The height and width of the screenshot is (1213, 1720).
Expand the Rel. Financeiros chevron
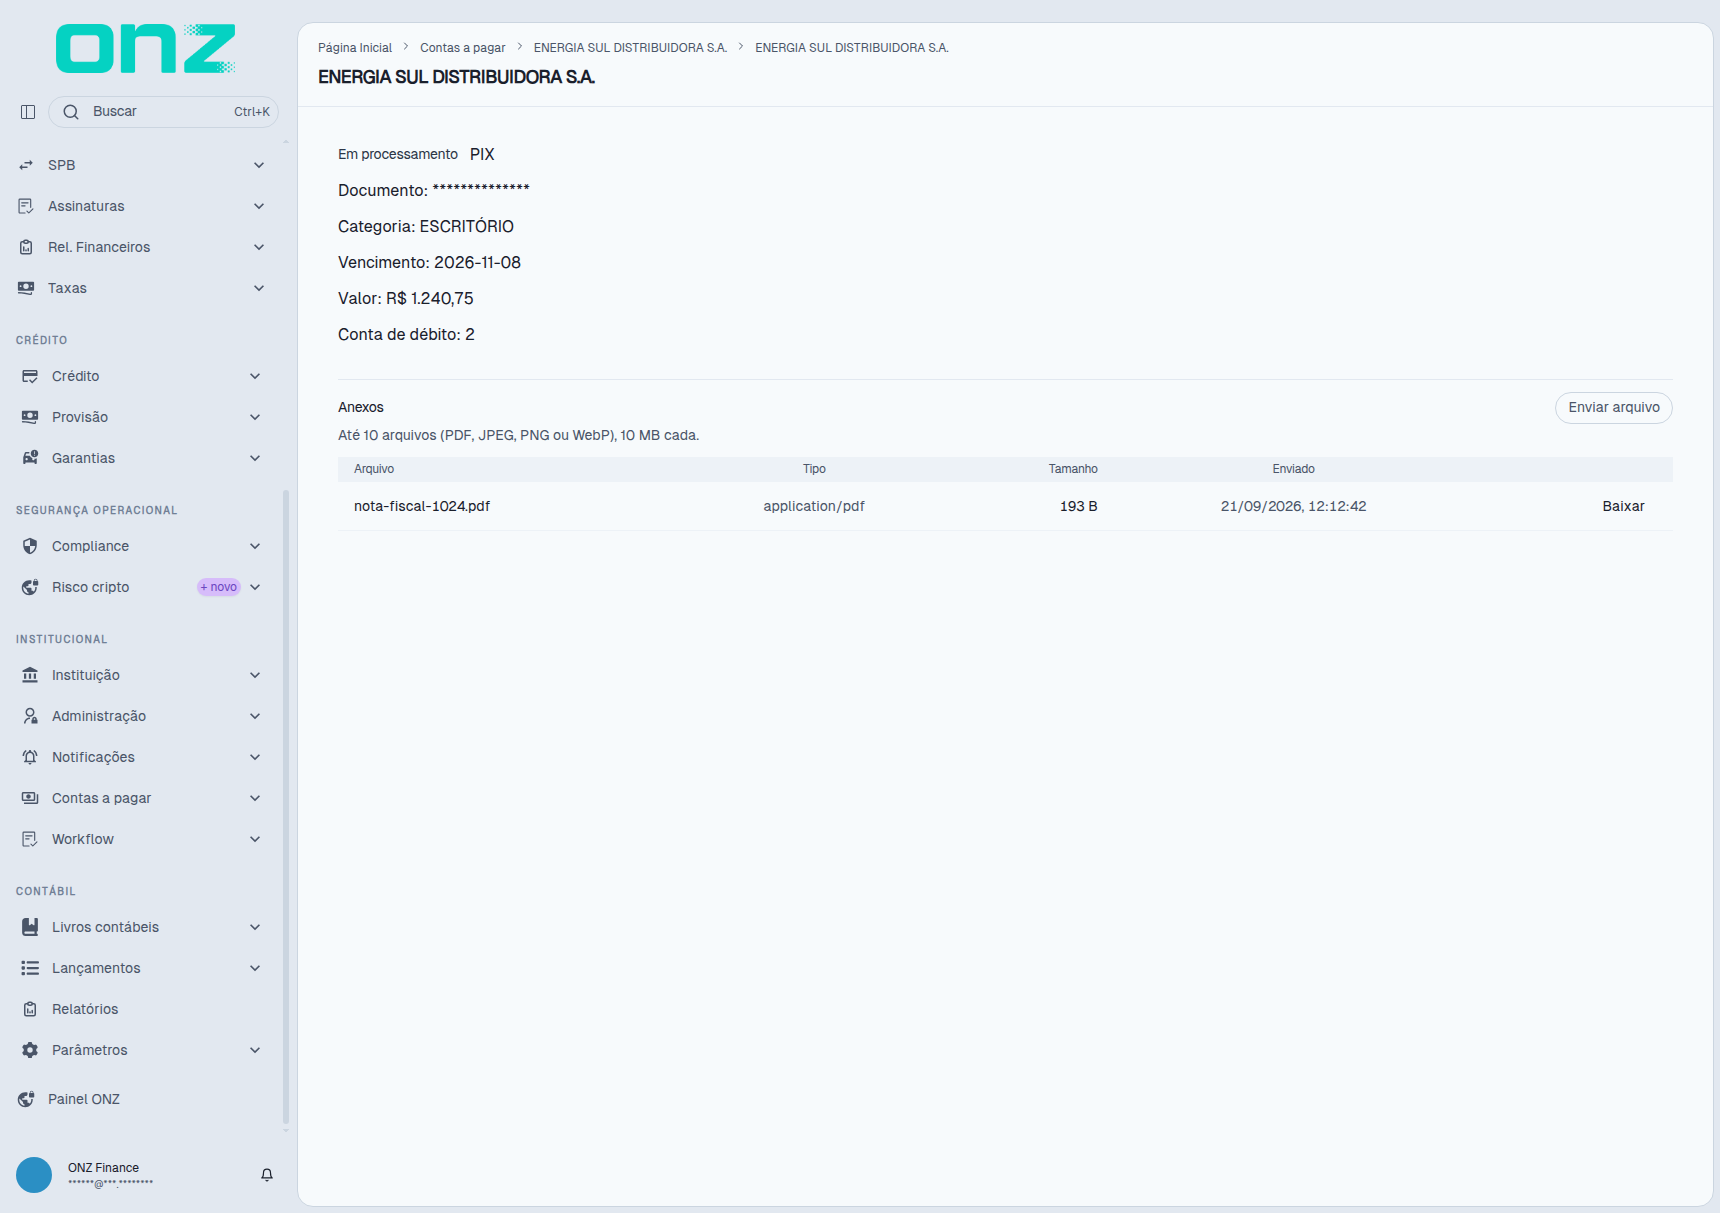pyautogui.click(x=259, y=247)
